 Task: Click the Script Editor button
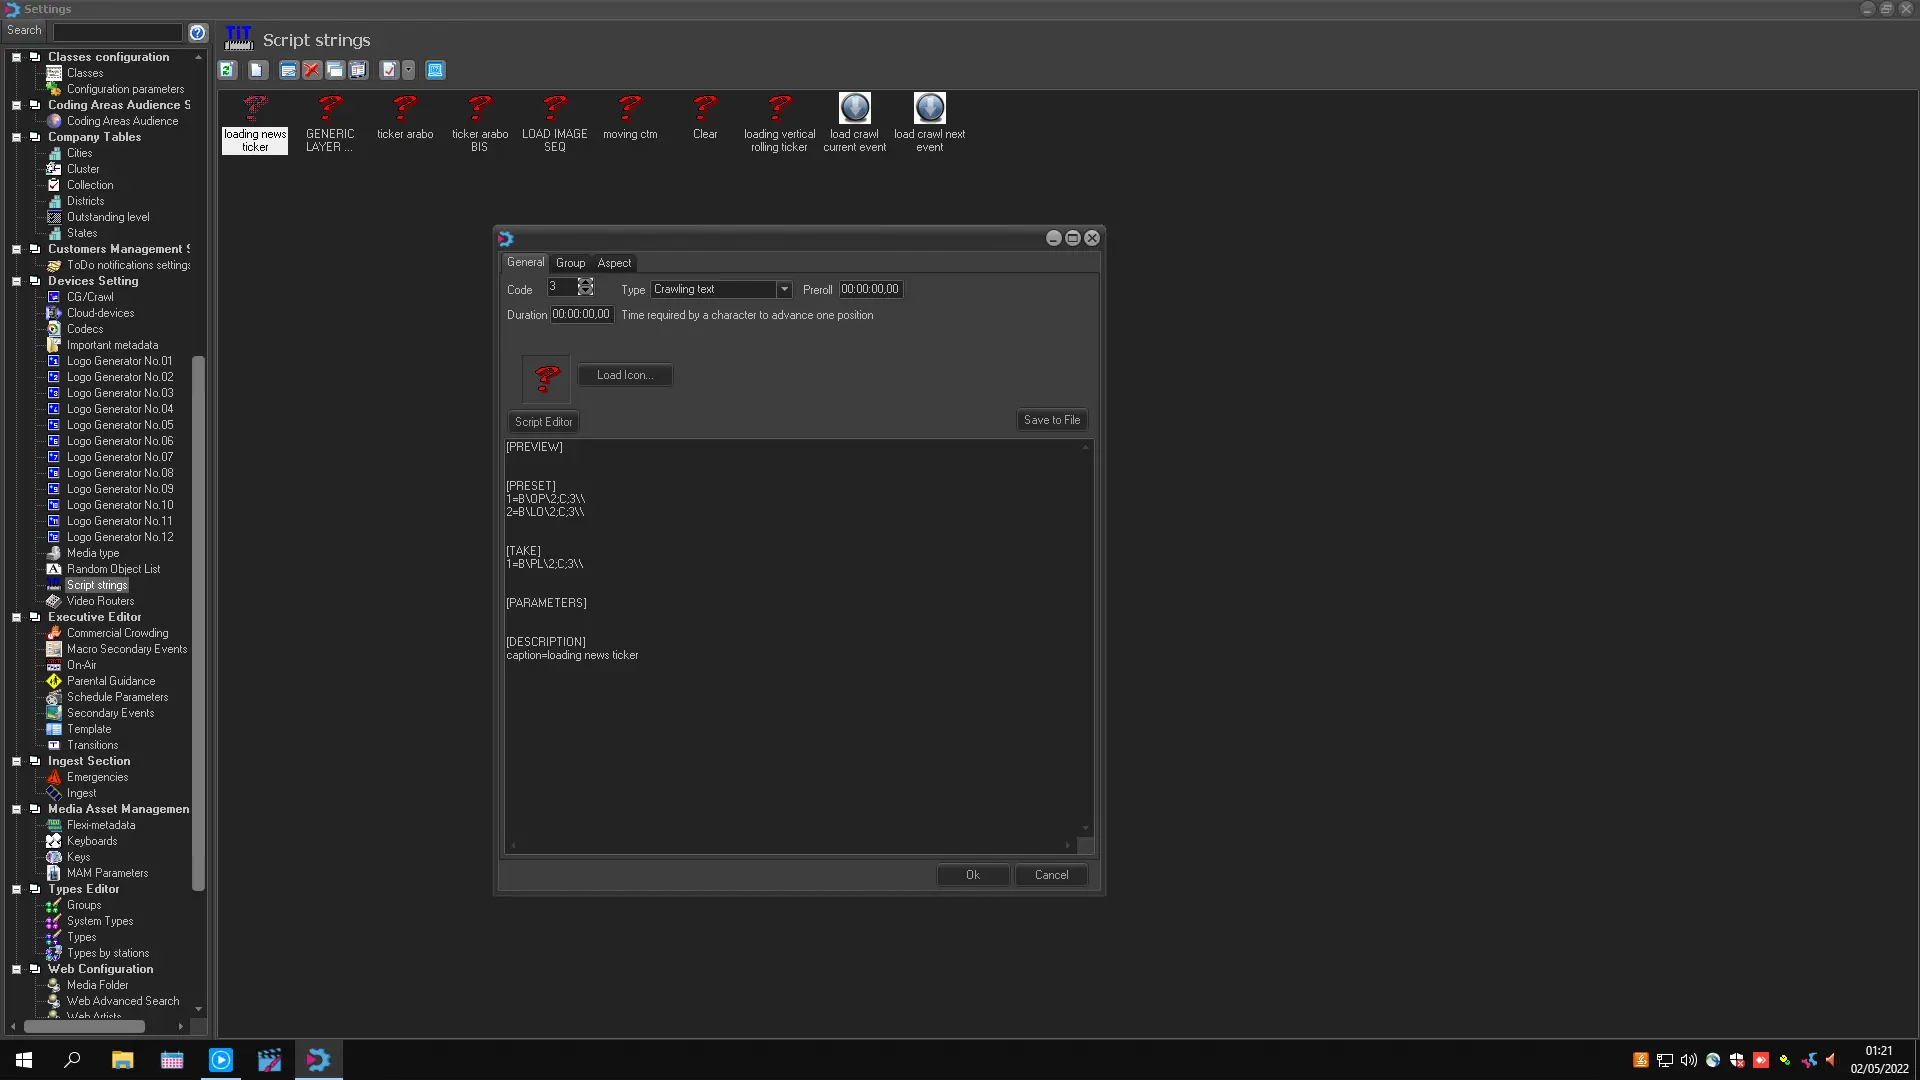(543, 422)
